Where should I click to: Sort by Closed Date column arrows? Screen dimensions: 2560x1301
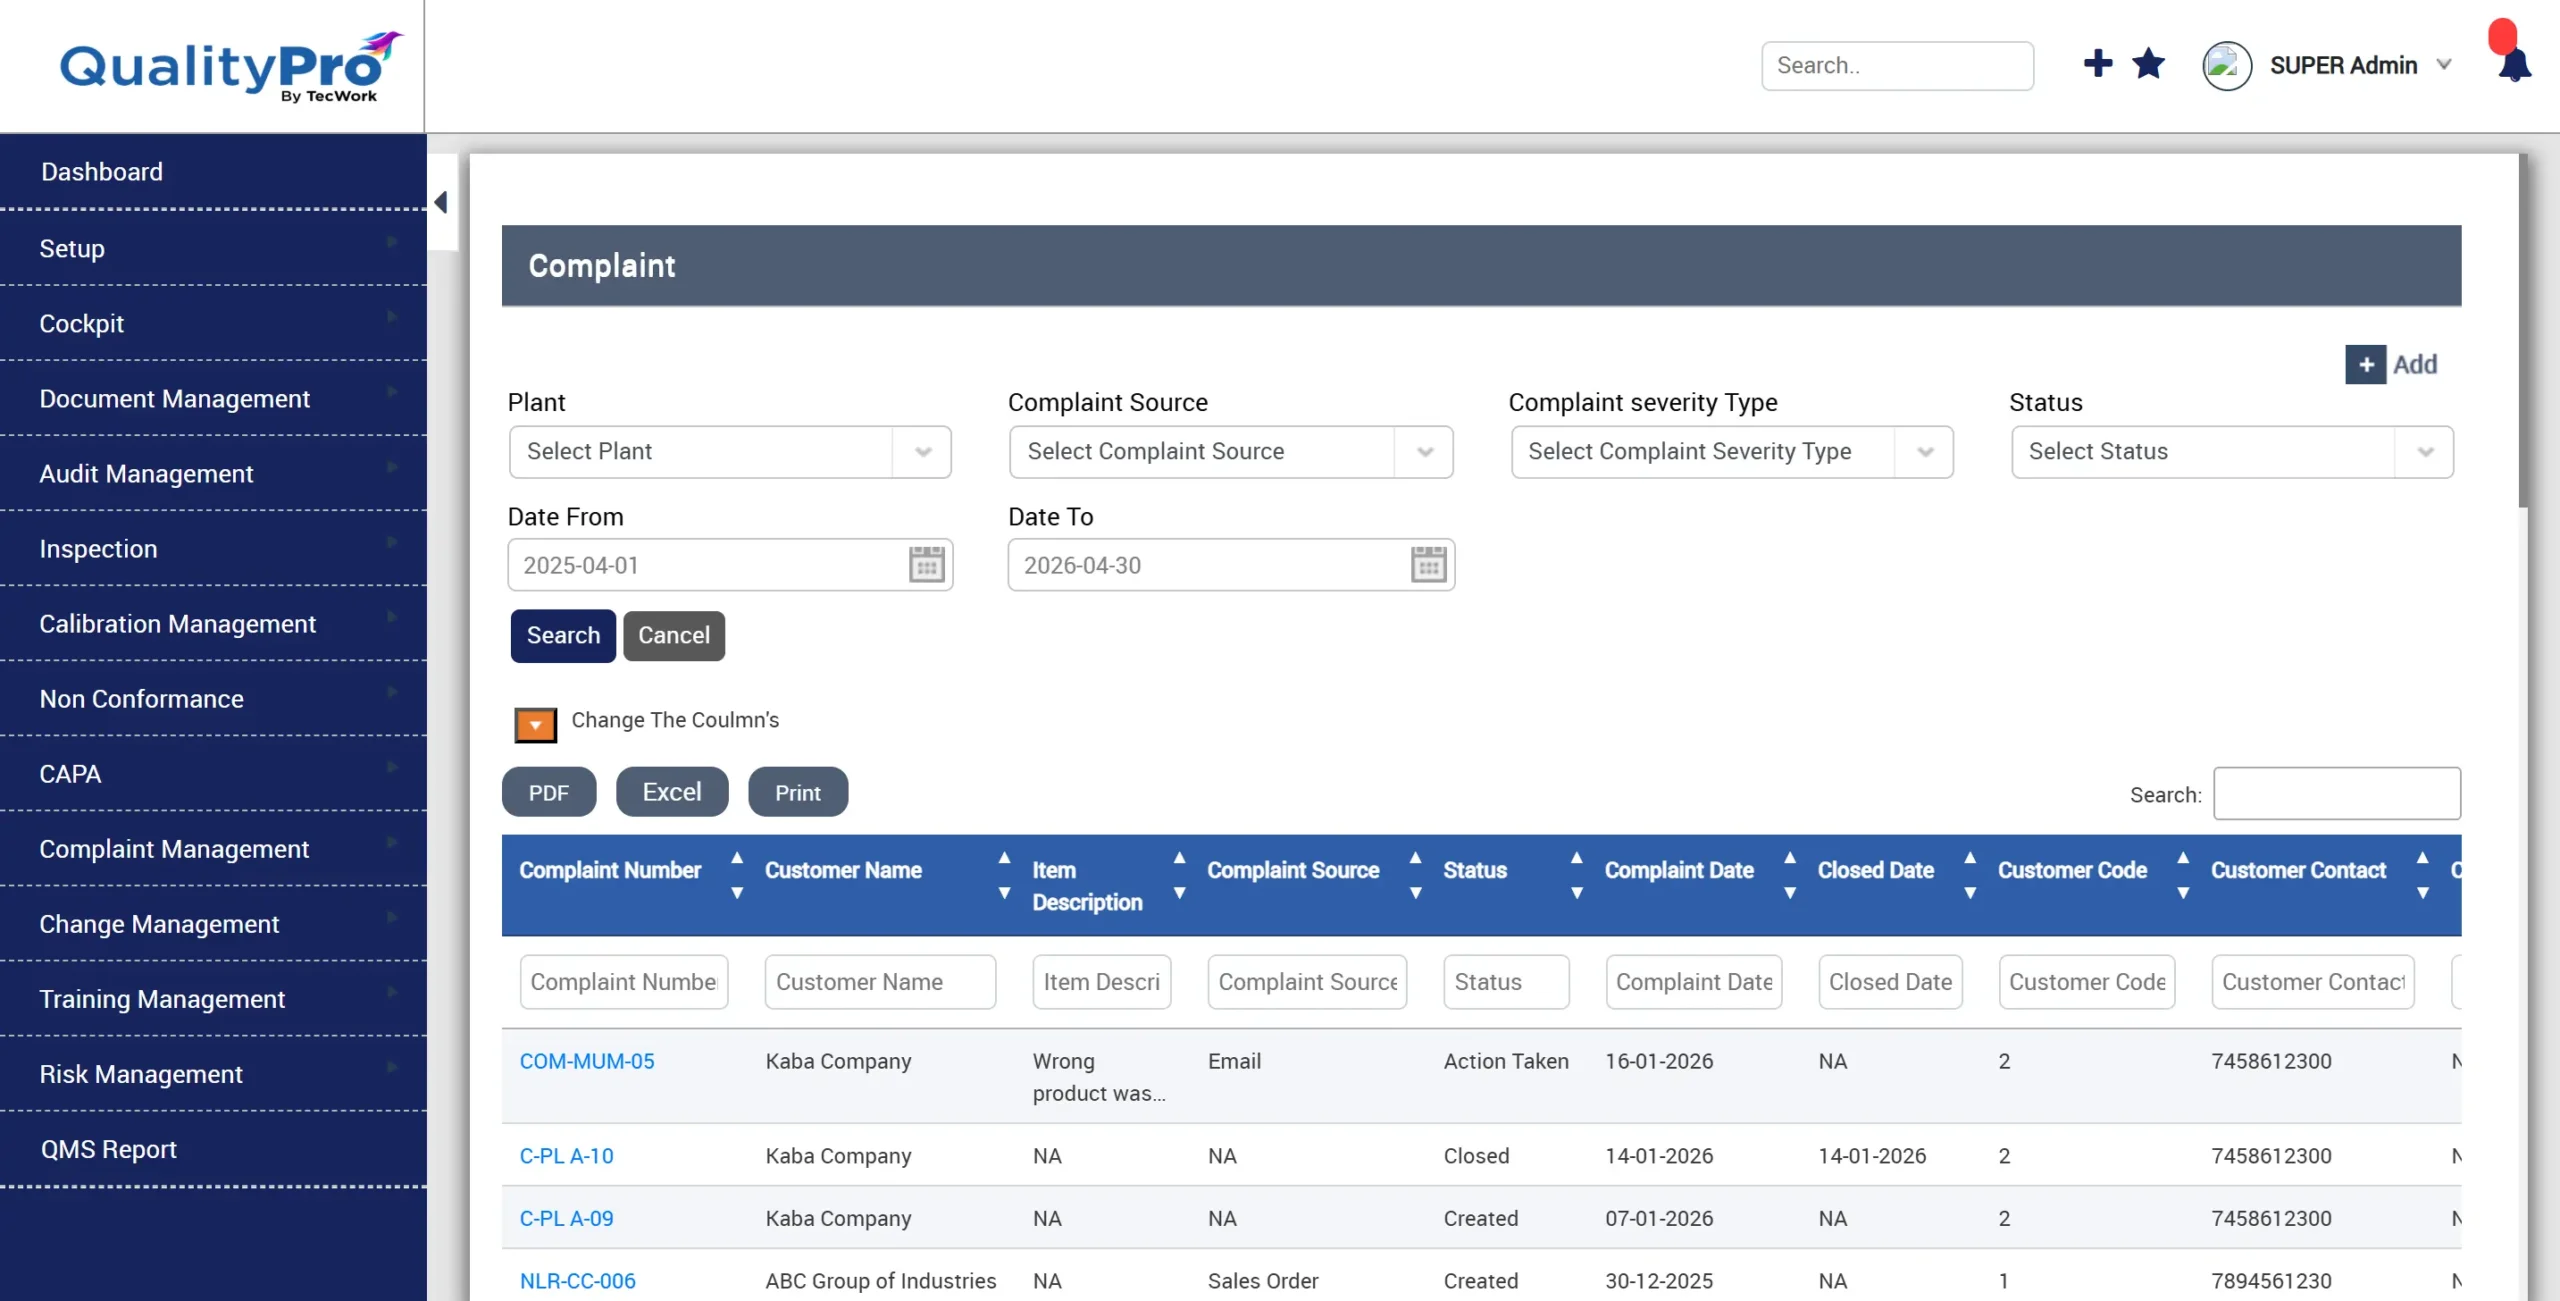tap(1970, 875)
